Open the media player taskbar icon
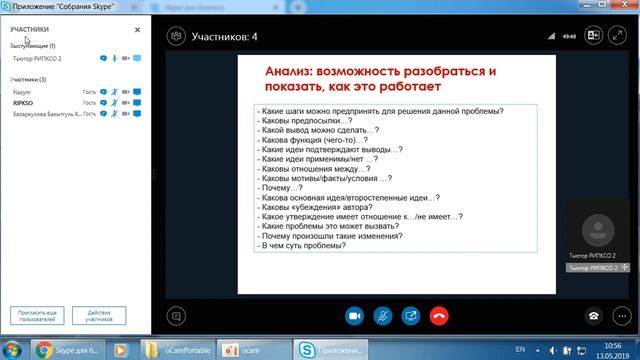Screen dimensions: 640x360 (120, 350)
